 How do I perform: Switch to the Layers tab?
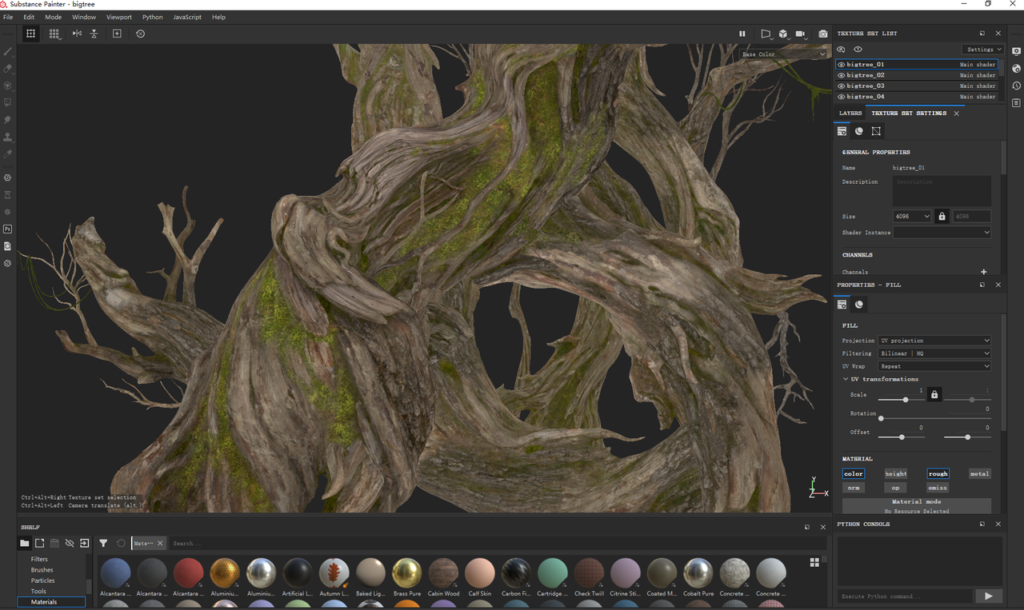tap(850, 113)
